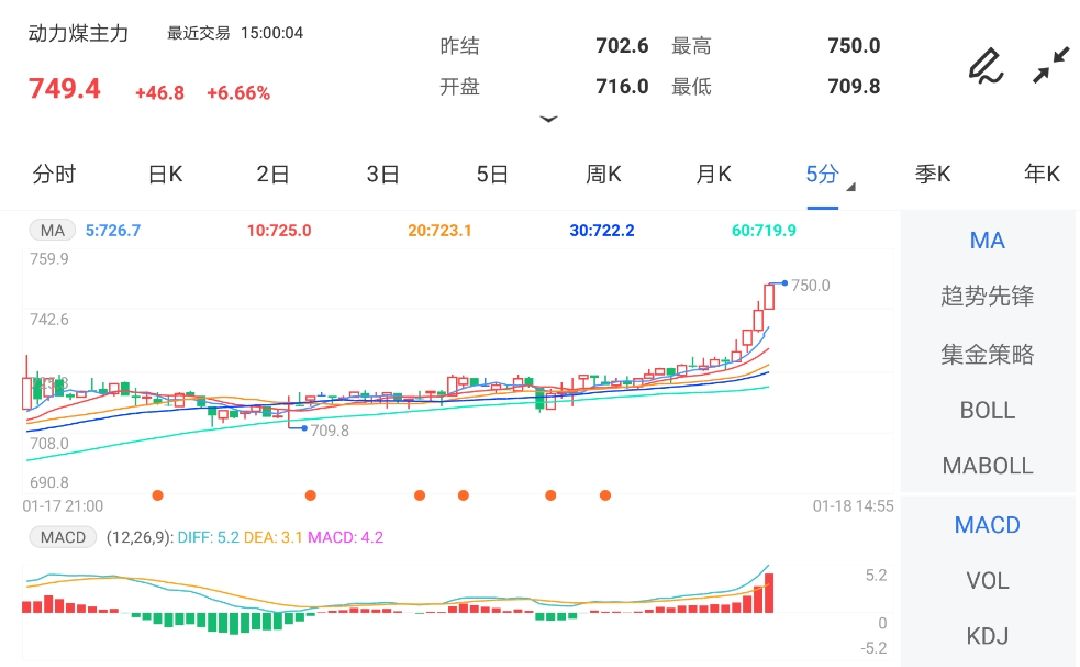Image resolution: width=1080 pixels, height=667 pixels.
Task: Click the tallest red MACD histogram bar
Action: (769, 593)
